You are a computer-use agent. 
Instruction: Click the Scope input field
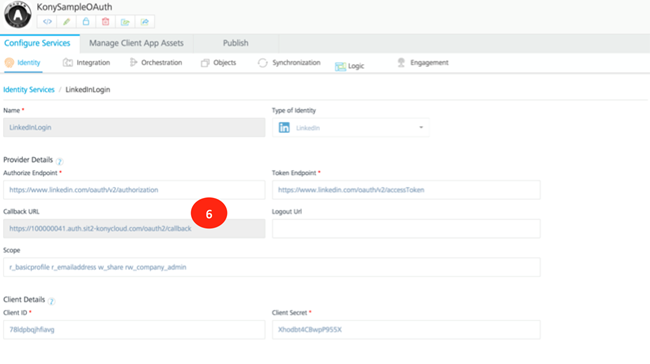pos(272,267)
